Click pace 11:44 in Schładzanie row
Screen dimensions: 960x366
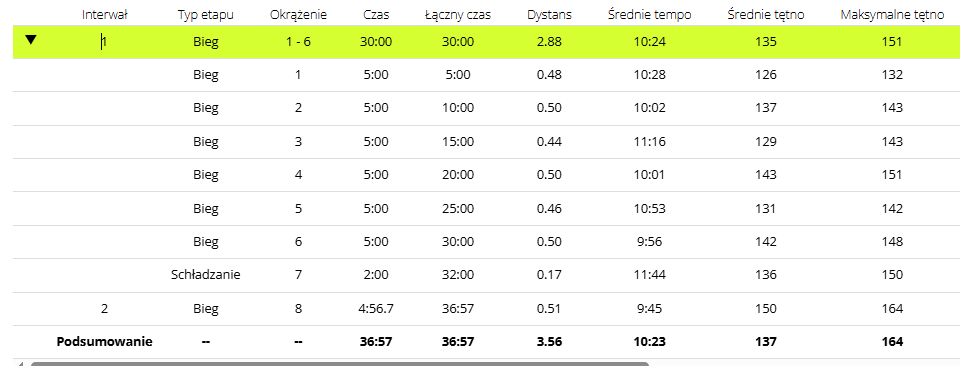coord(650,275)
